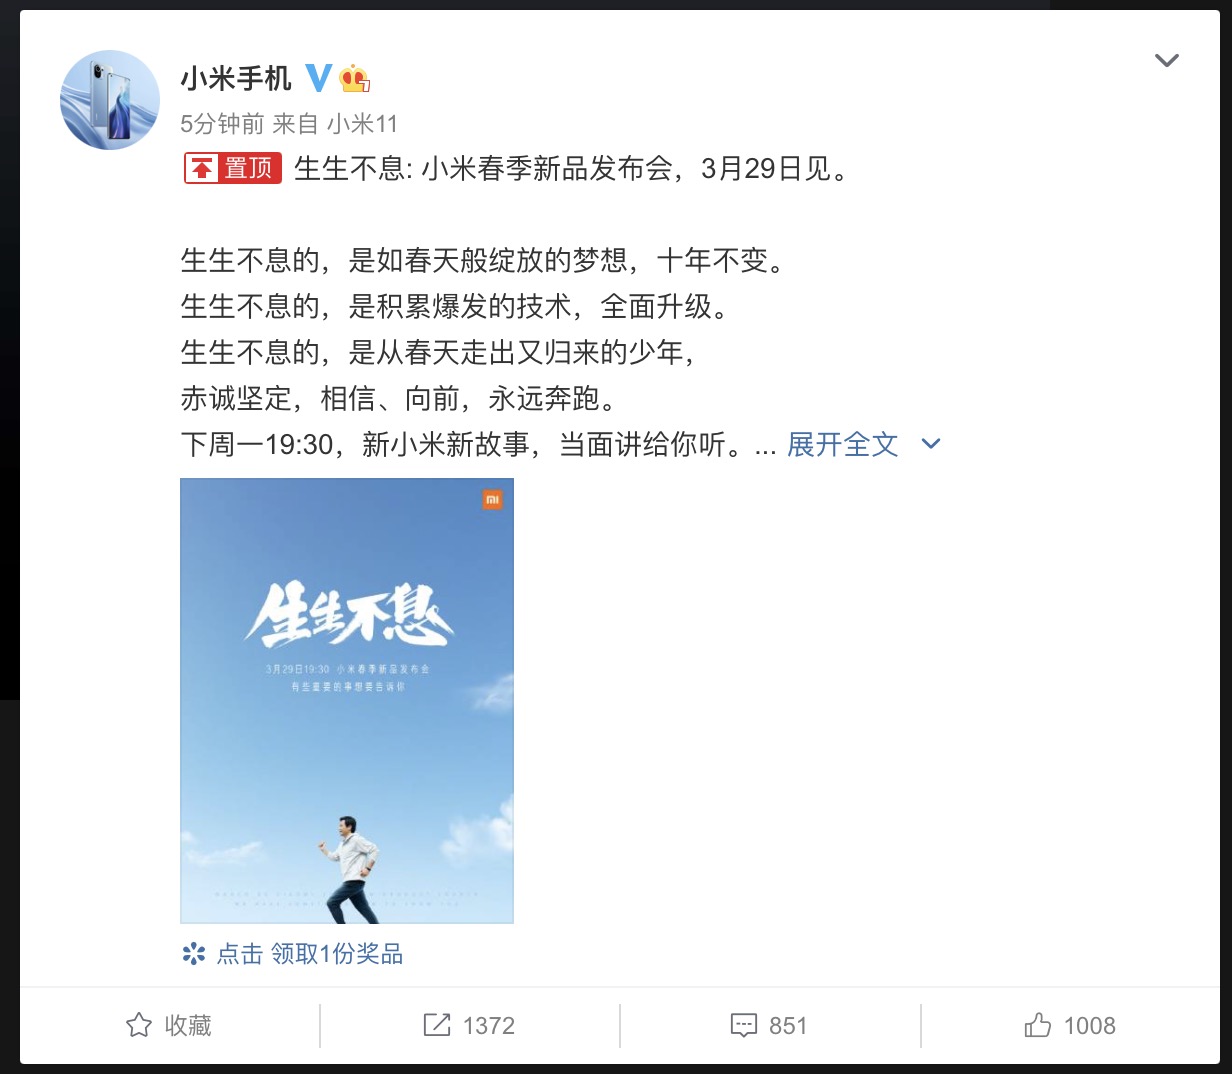
Task: Click the 小米11 source device link
Action: (363, 124)
